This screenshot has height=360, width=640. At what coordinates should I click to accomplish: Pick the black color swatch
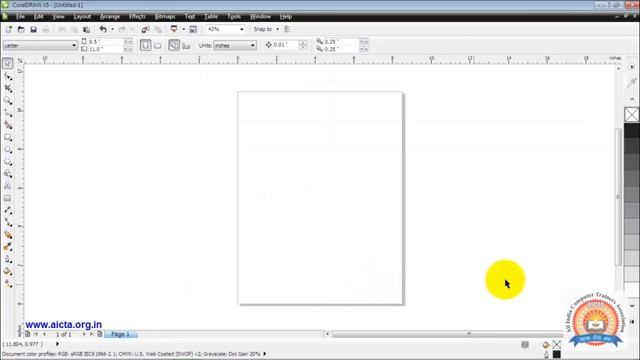pos(632,131)
